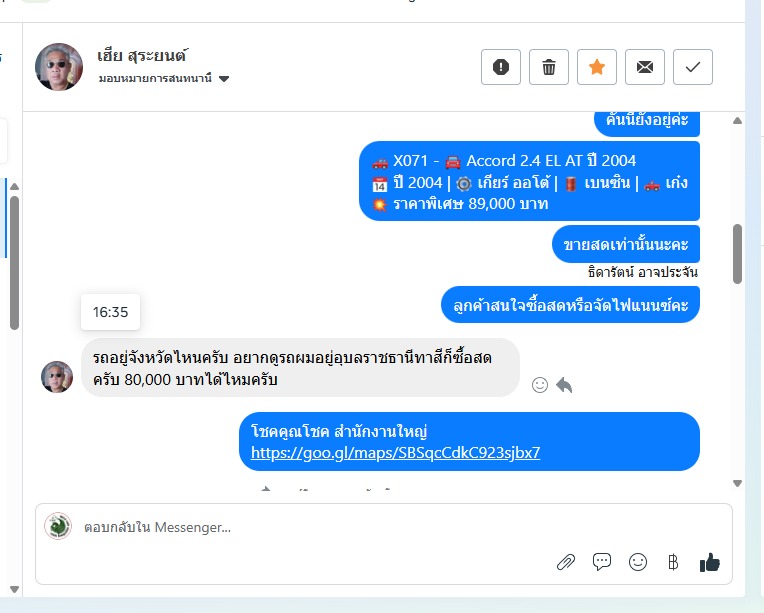The width and height of the screenshot is (764, 613).
Task: Click the page avatar in reply box
Action: click(58, 526)
